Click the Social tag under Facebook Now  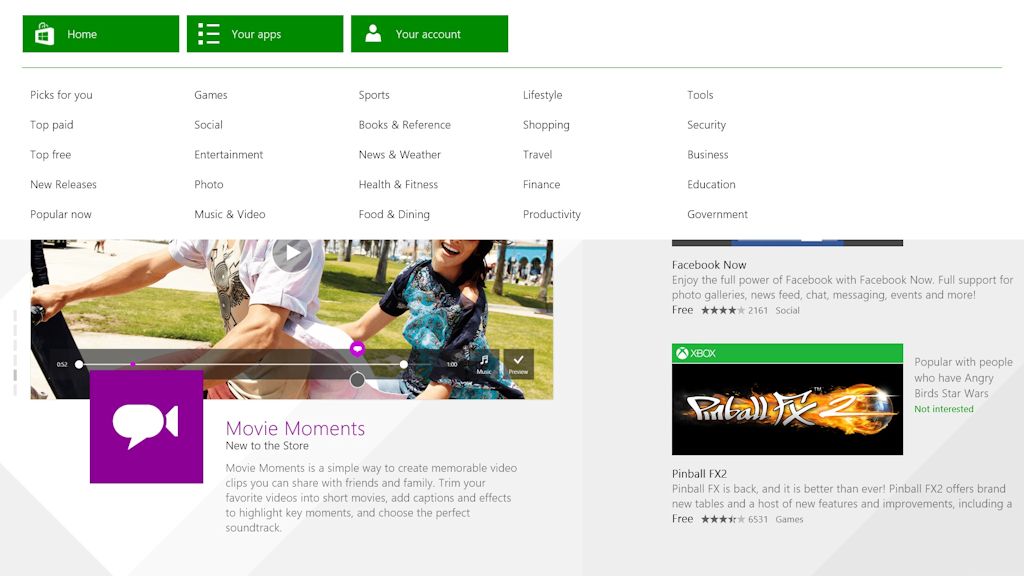788,310
